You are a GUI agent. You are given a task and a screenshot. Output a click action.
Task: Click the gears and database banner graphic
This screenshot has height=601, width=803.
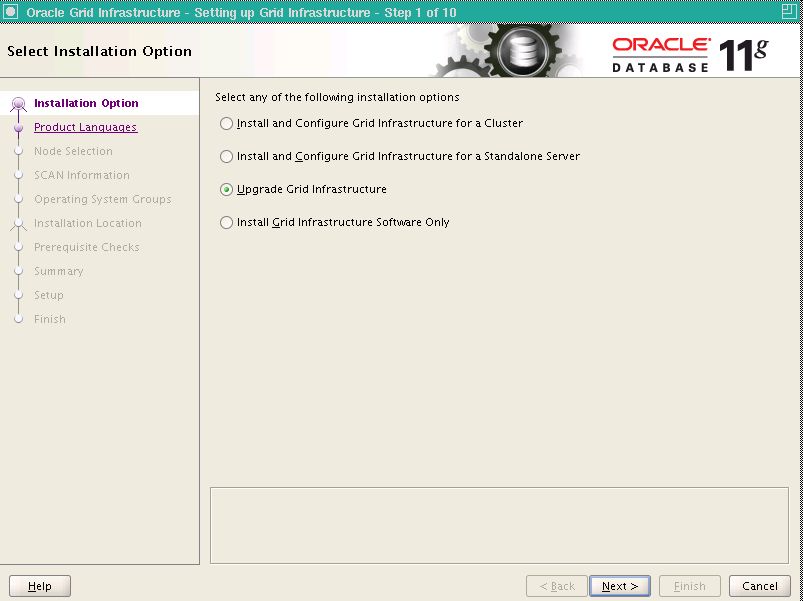click(510, 52)
